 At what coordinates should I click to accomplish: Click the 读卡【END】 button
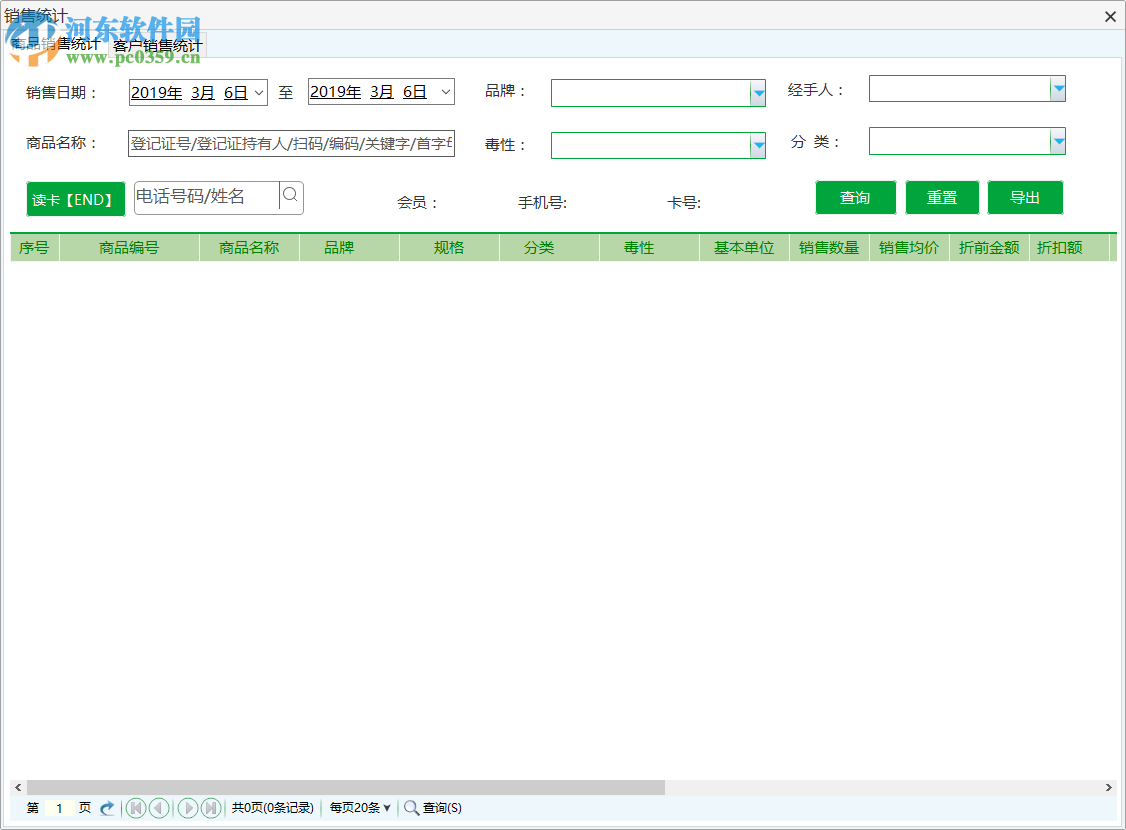point(75,199)
